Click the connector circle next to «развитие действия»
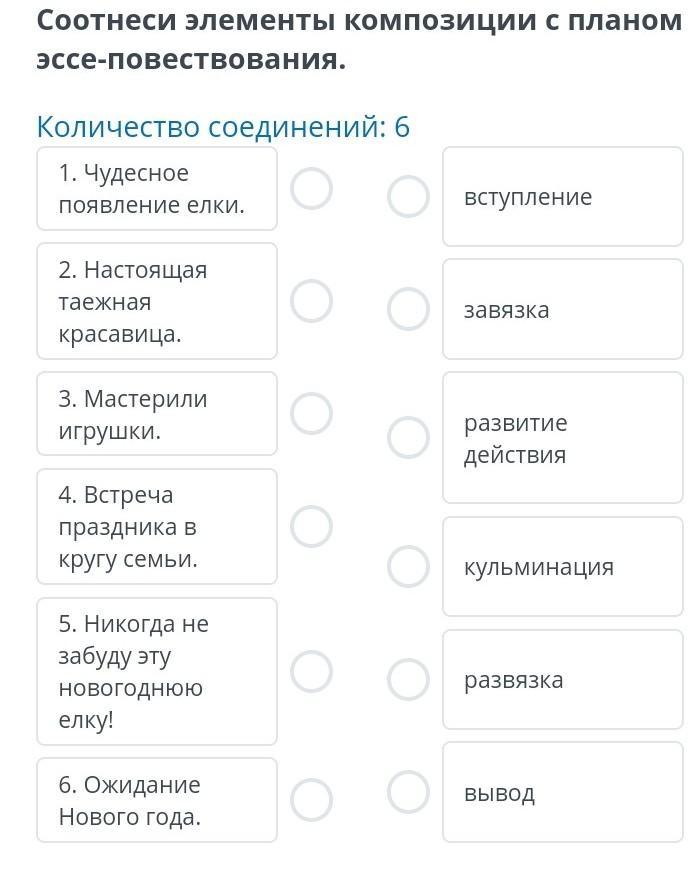This screenshot has height=872, width=692. coord(408,438)
